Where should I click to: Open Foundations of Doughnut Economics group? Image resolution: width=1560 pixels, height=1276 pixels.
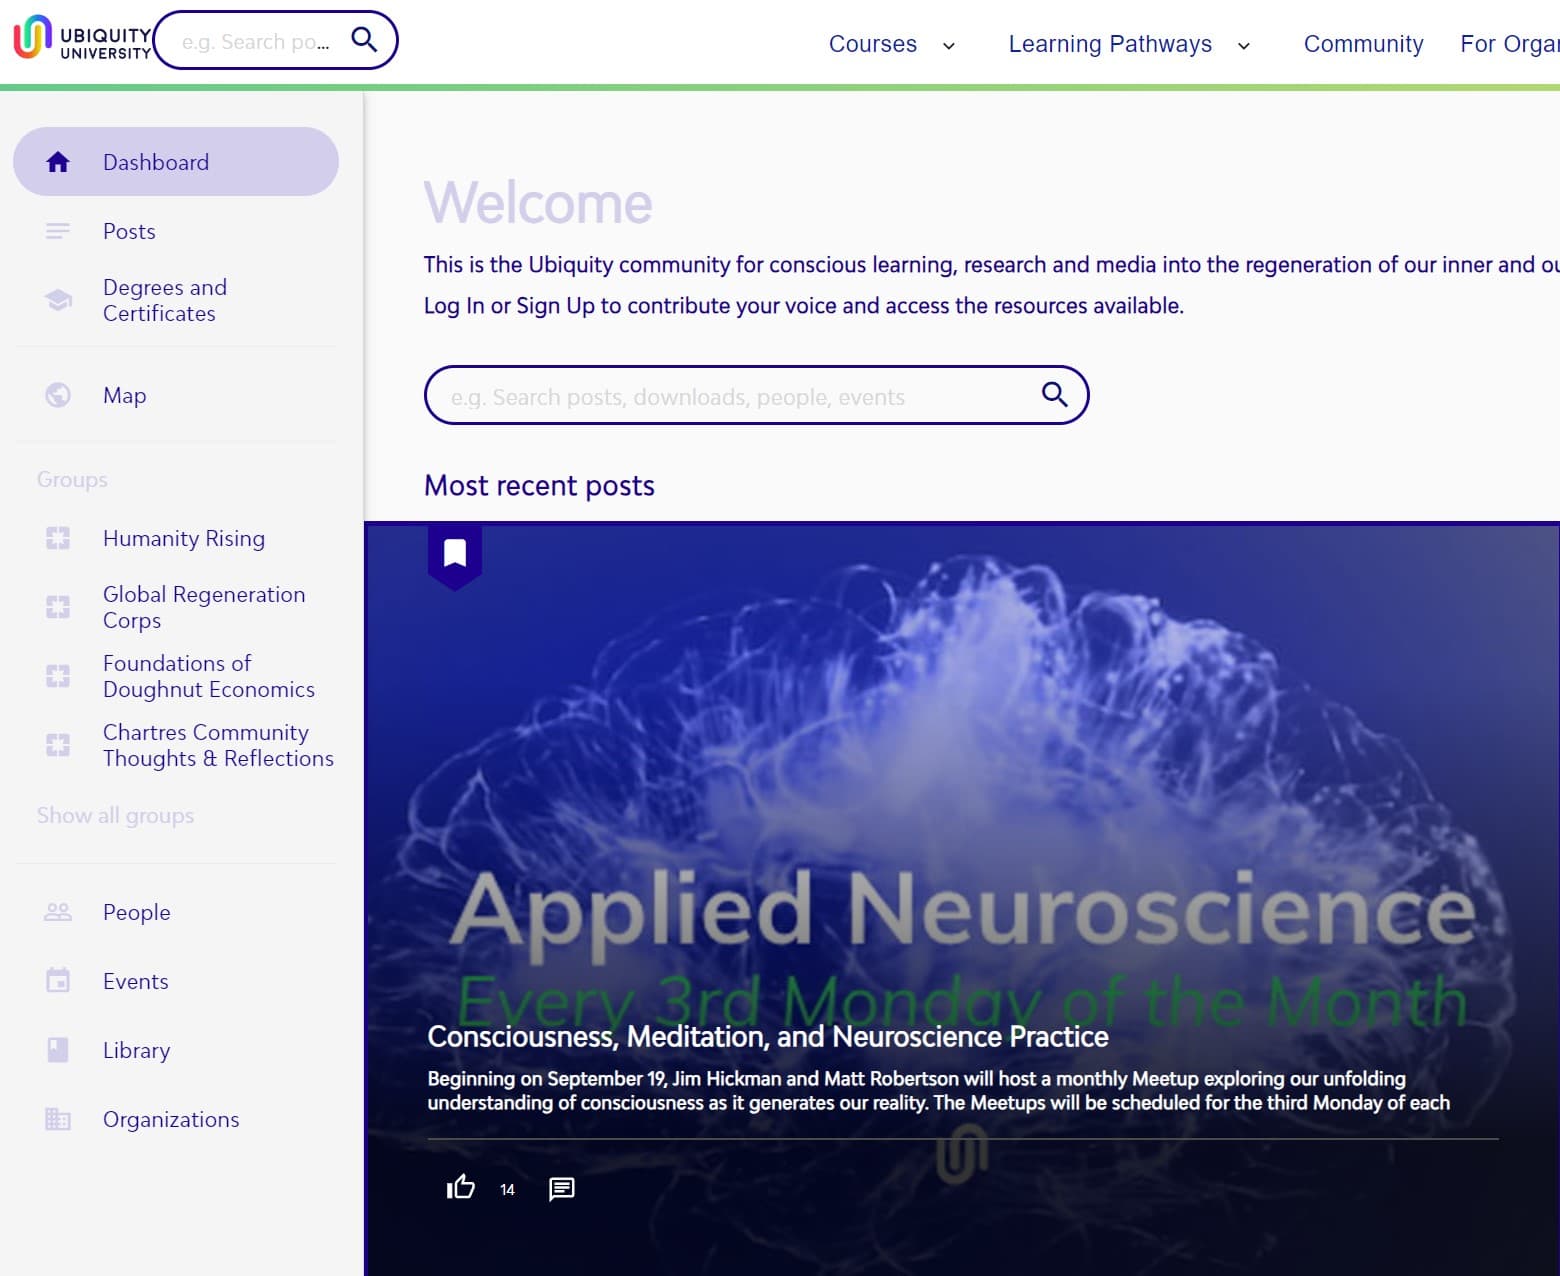(208, 676)
